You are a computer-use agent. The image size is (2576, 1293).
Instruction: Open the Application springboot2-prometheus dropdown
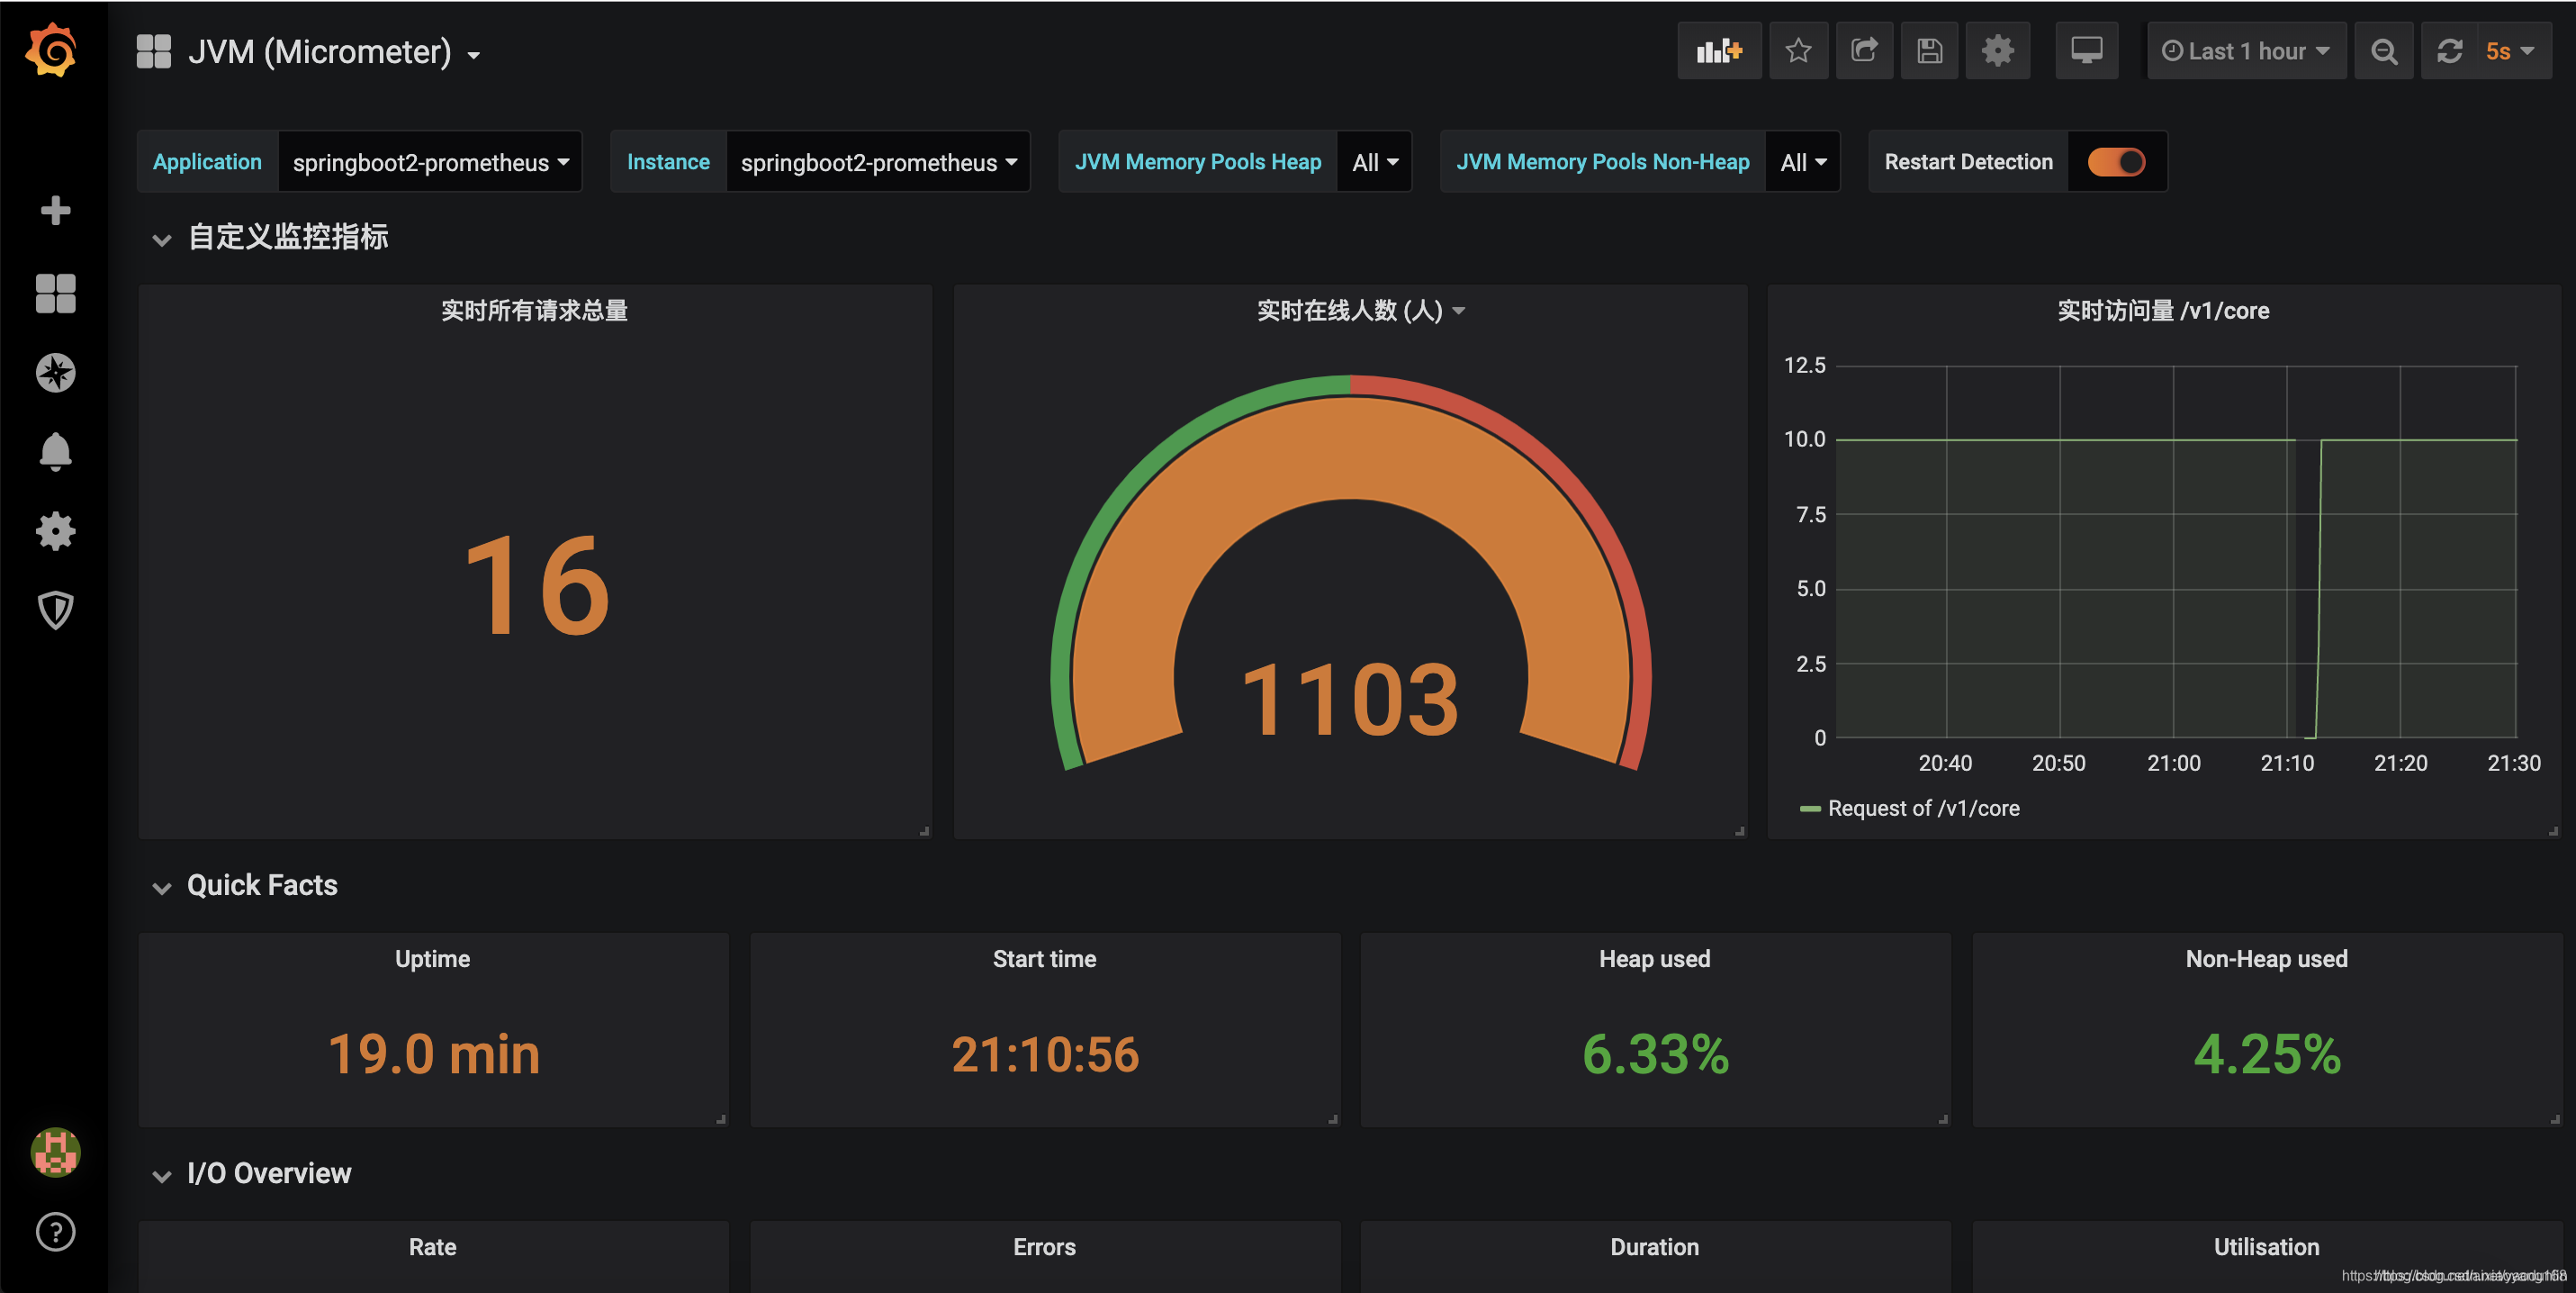pos(430,162)
